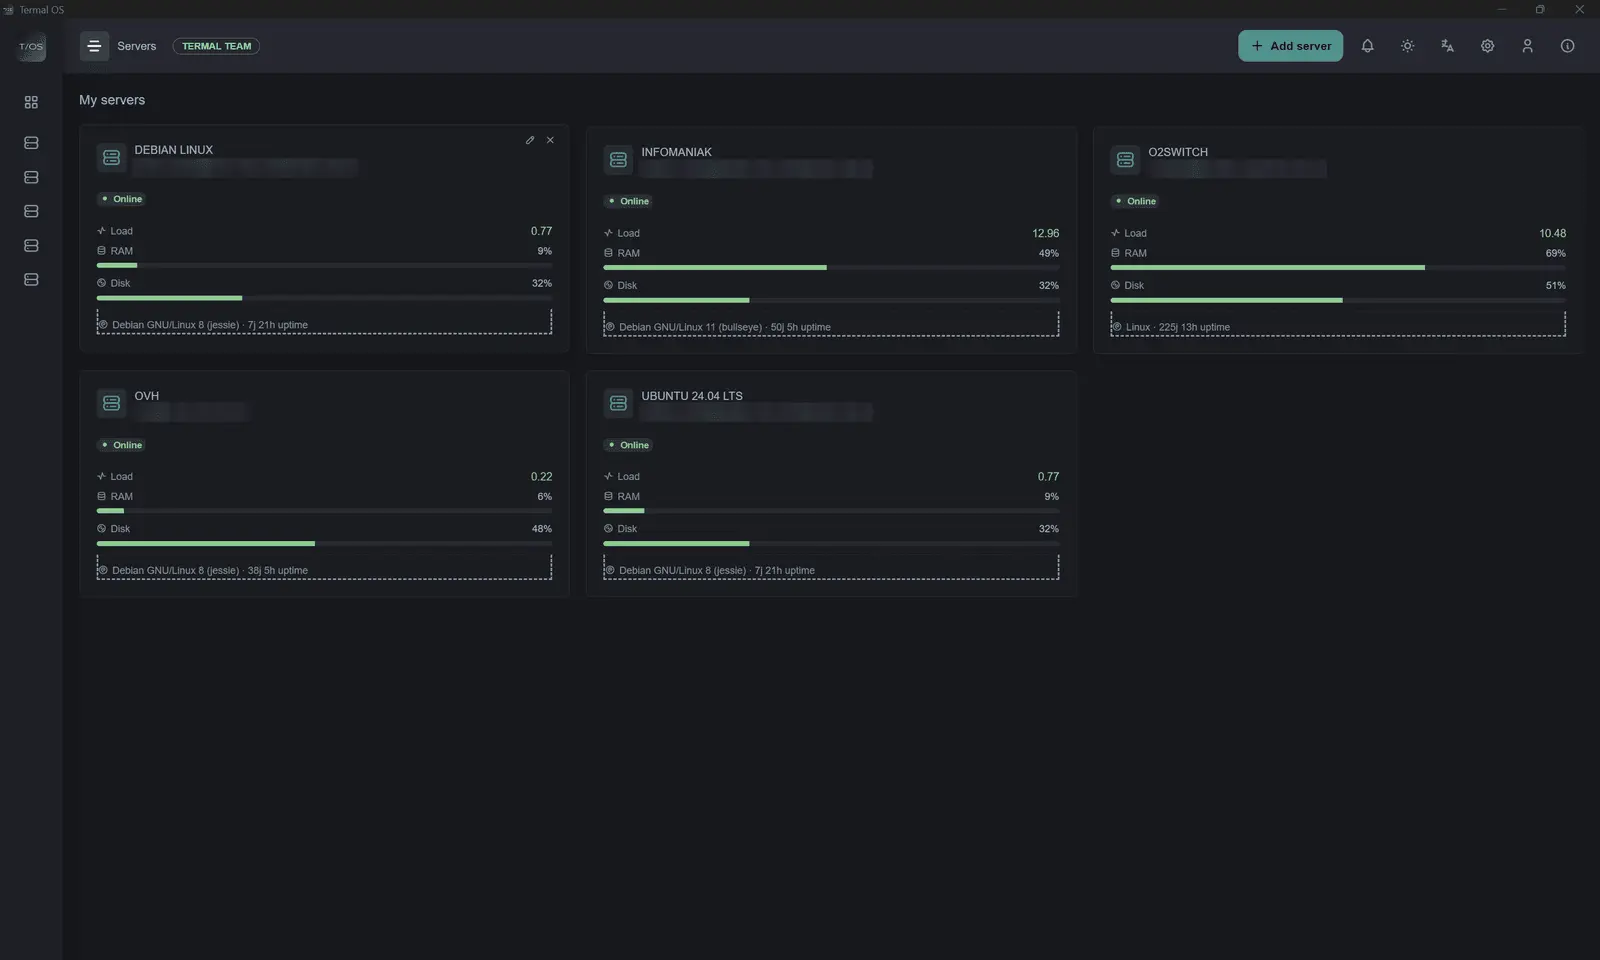Open the OVH server title
This screenshot has width=1600, height=960.
point(147,396)
